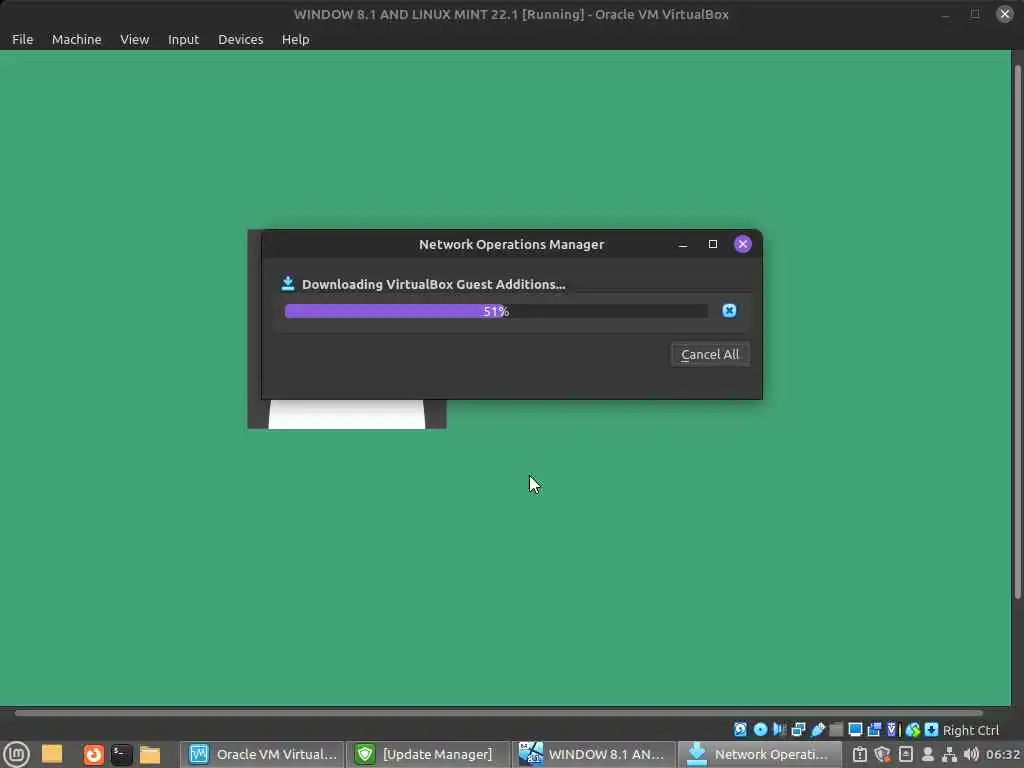Open the Linux Mint start menu

[16, 754]
